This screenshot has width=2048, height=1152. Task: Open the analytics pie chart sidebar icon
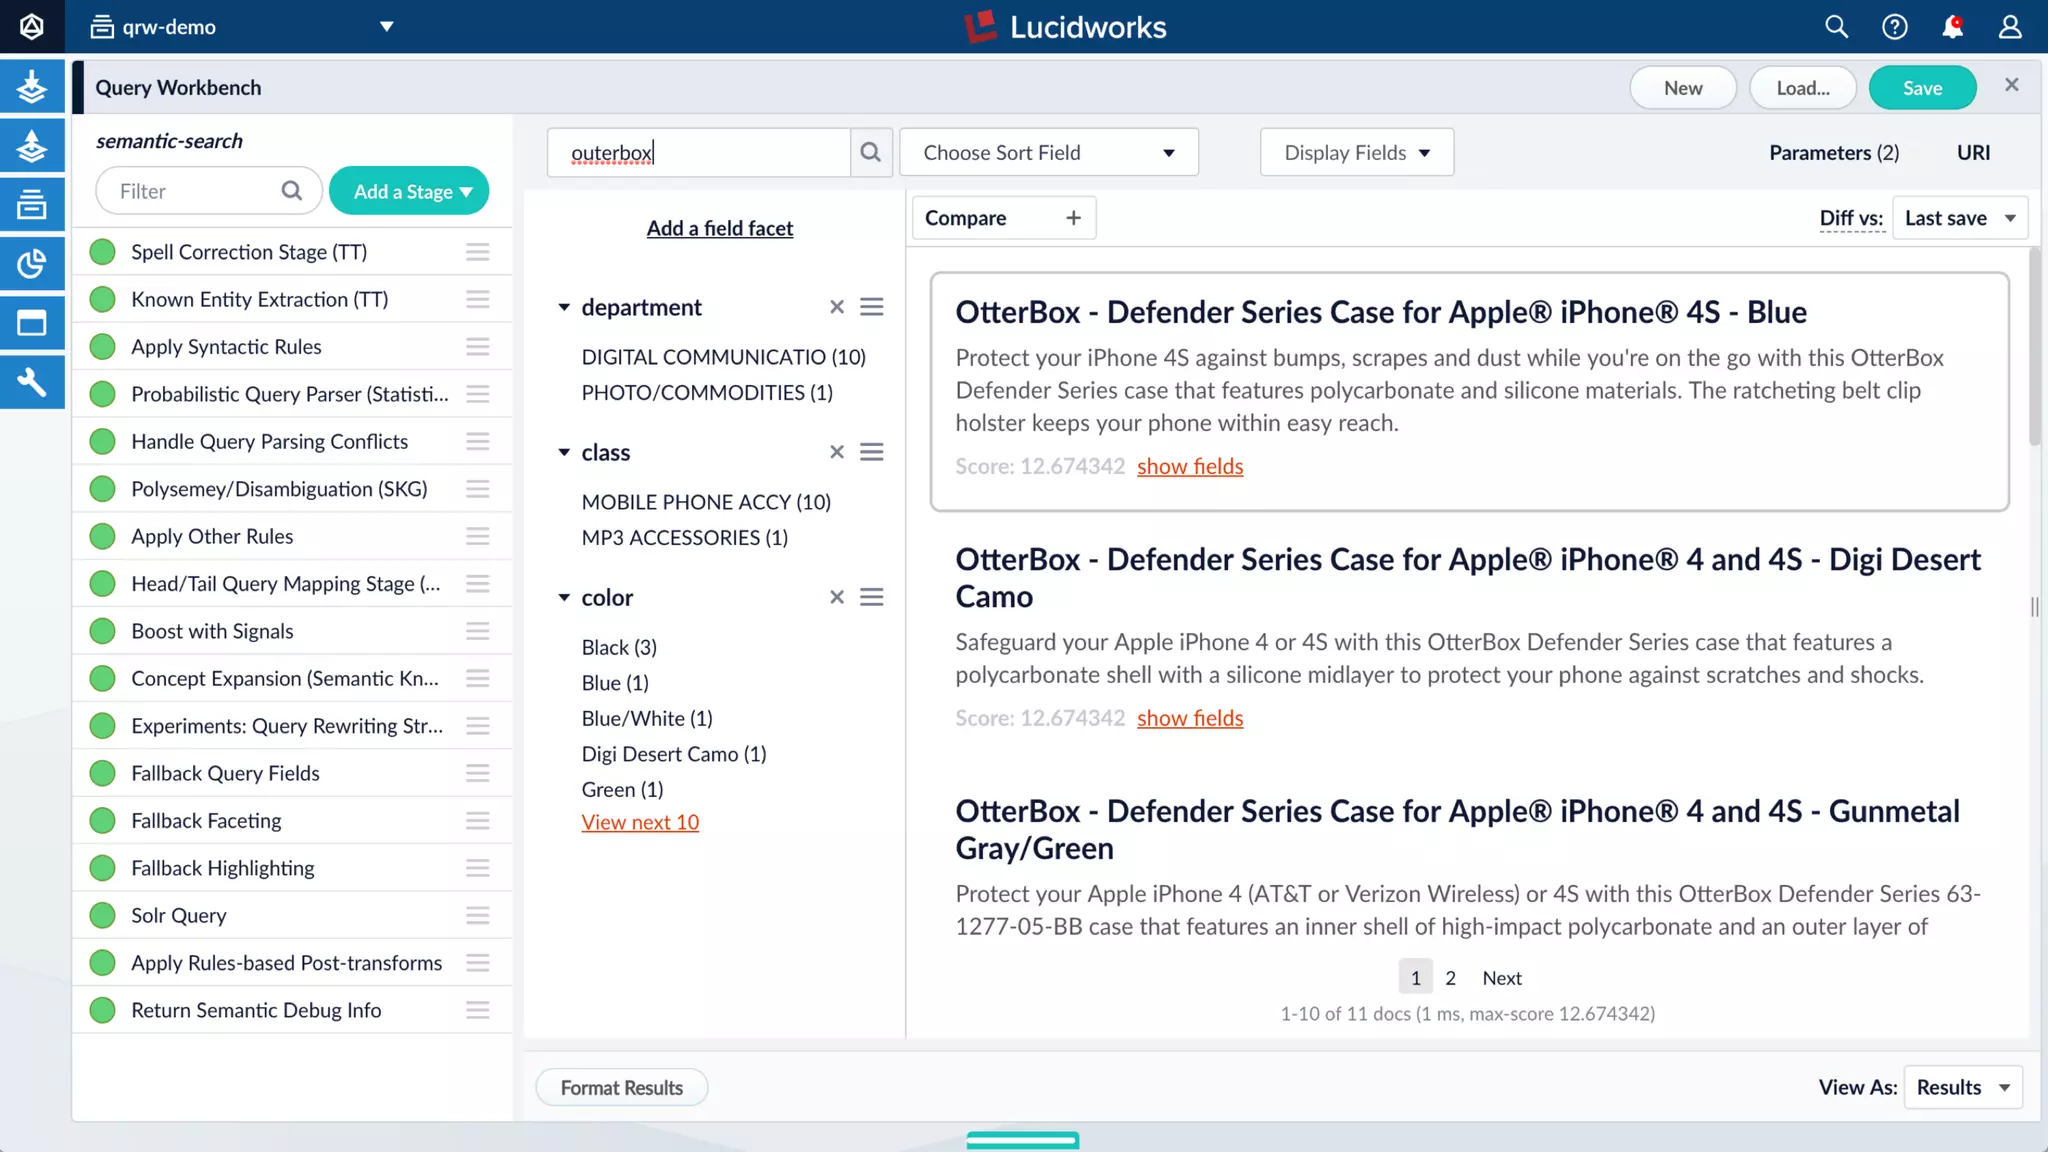32,264
